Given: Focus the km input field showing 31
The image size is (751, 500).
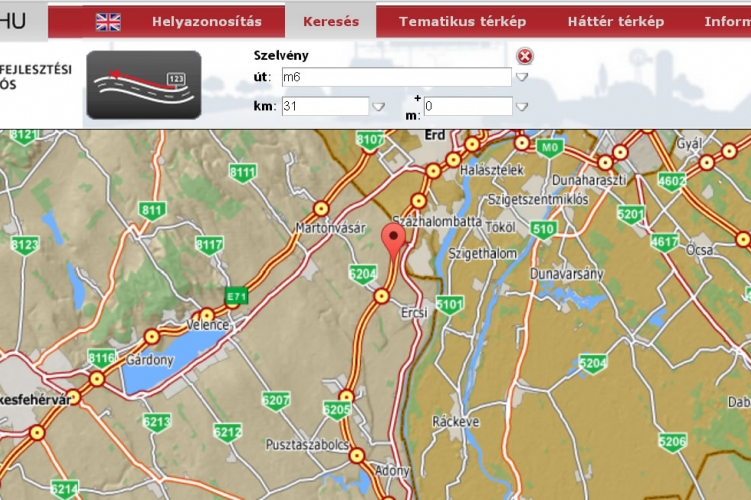Looking at the screenshot, I should click(325, 105).
